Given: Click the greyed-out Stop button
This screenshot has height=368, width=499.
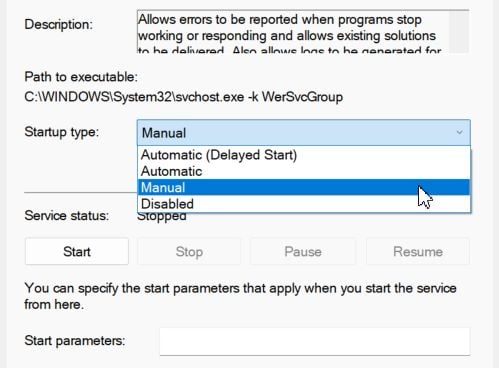Looking at the screenshot, I should click(189, 252).
